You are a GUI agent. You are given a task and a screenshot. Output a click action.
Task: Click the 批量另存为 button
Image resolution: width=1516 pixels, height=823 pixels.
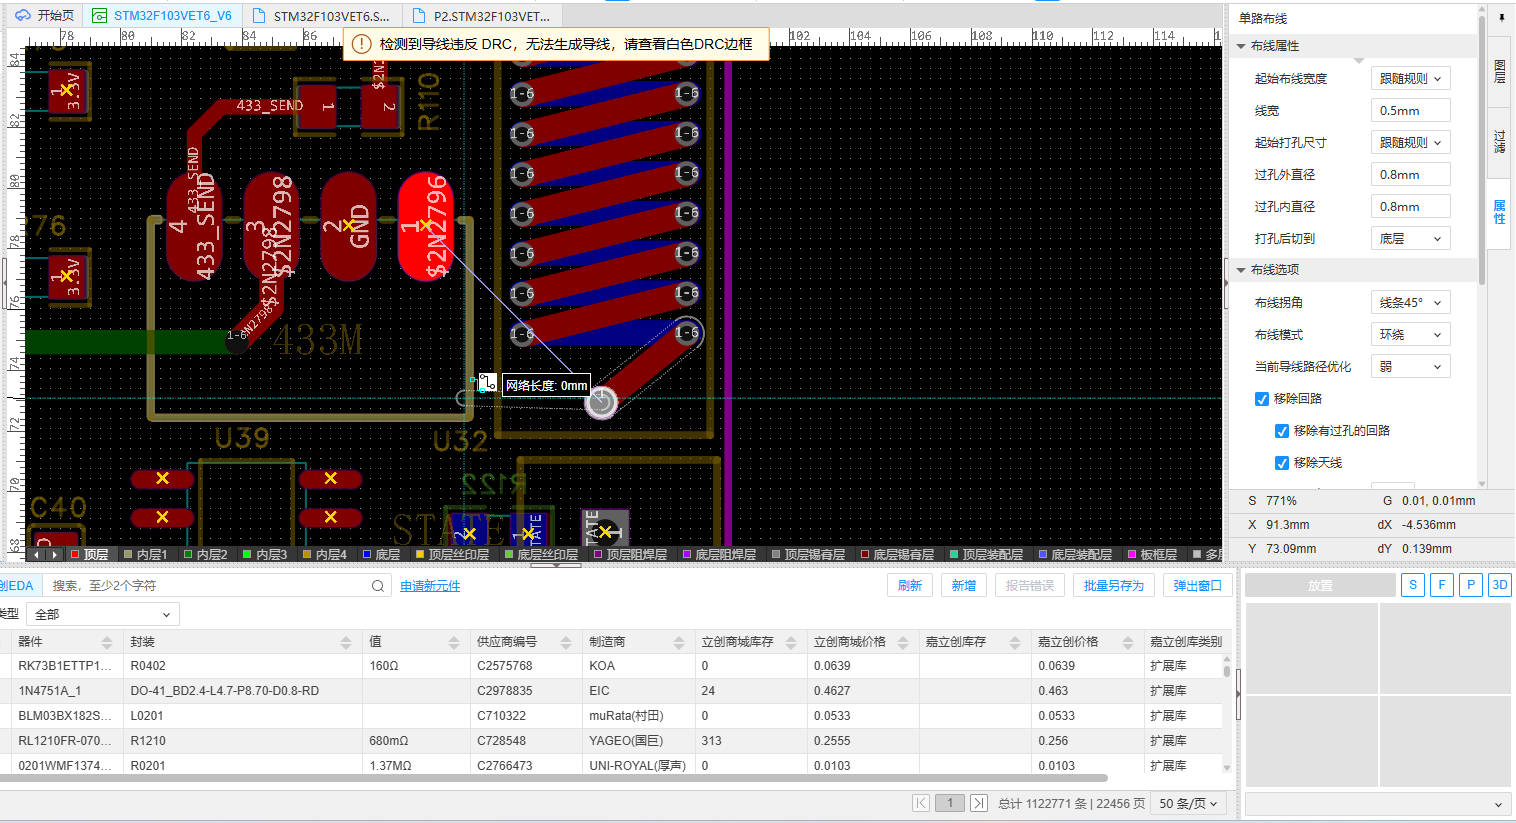(x=1114, y=586)
